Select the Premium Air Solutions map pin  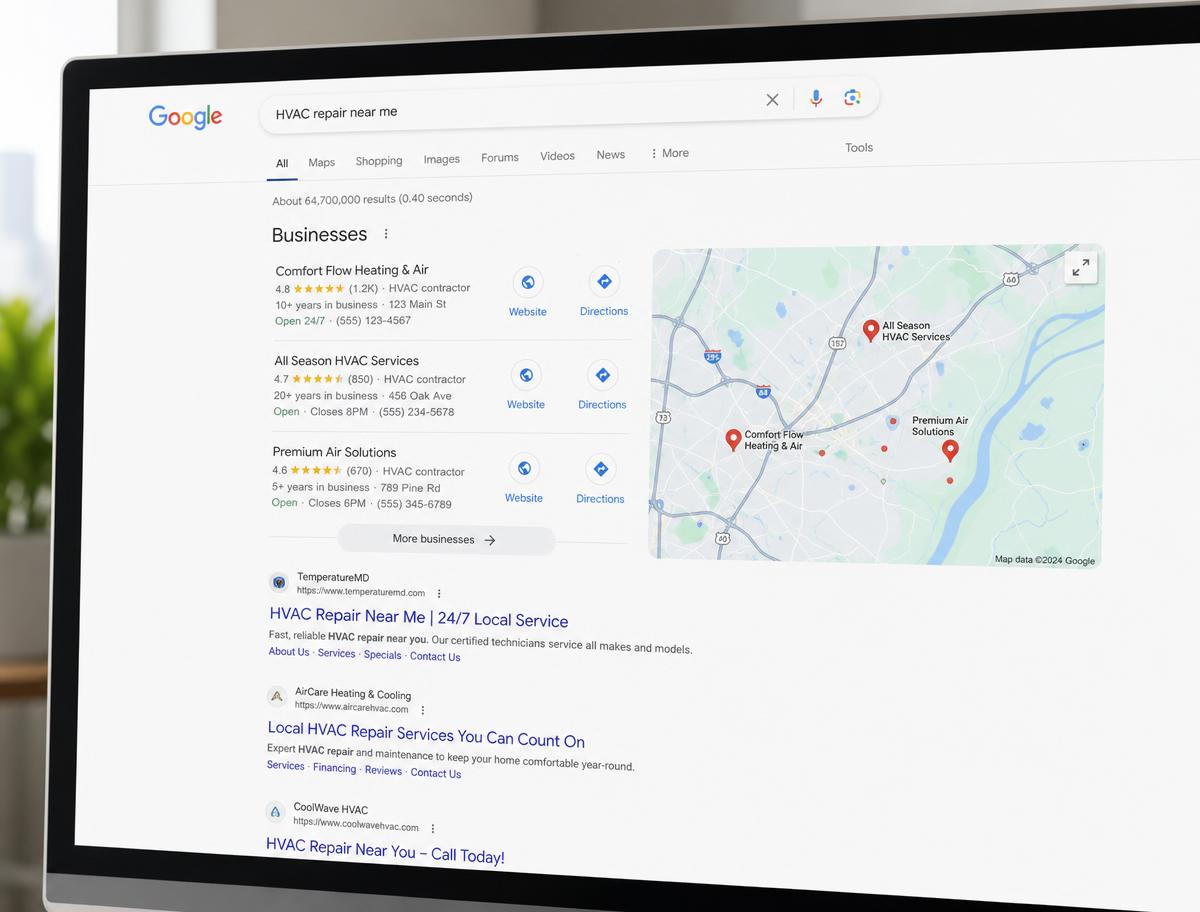950,451
